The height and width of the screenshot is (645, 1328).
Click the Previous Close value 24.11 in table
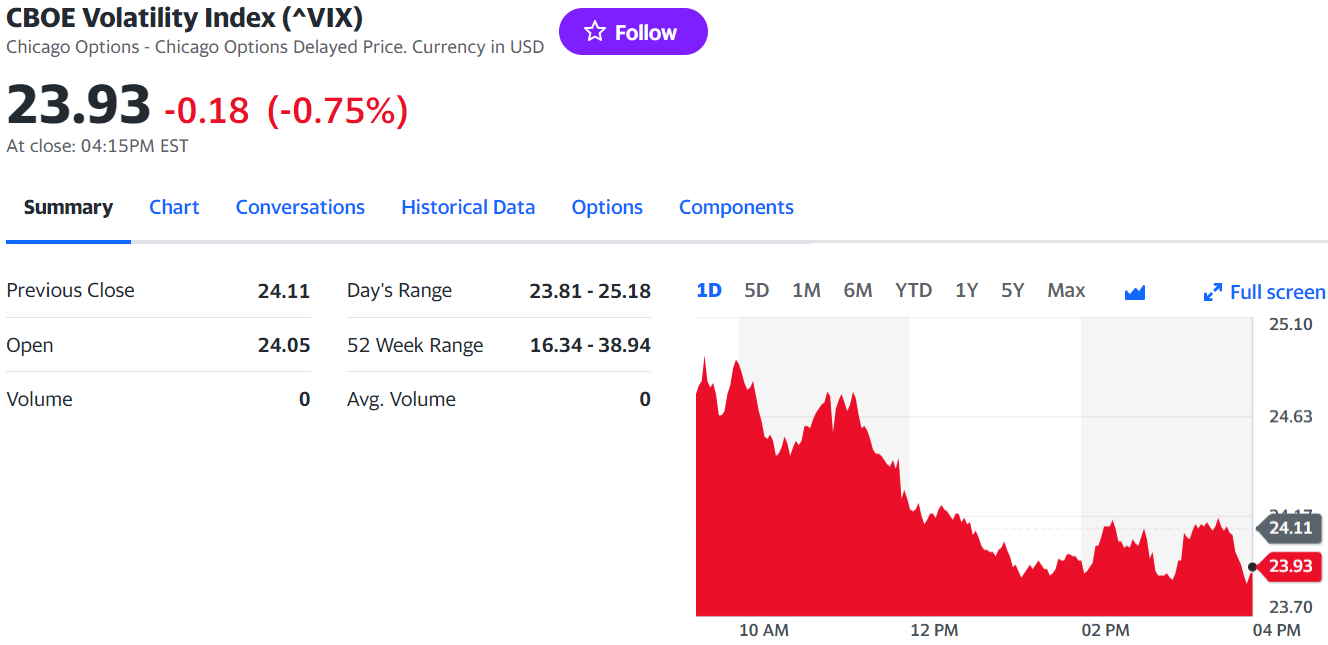[x=284, y=291]
